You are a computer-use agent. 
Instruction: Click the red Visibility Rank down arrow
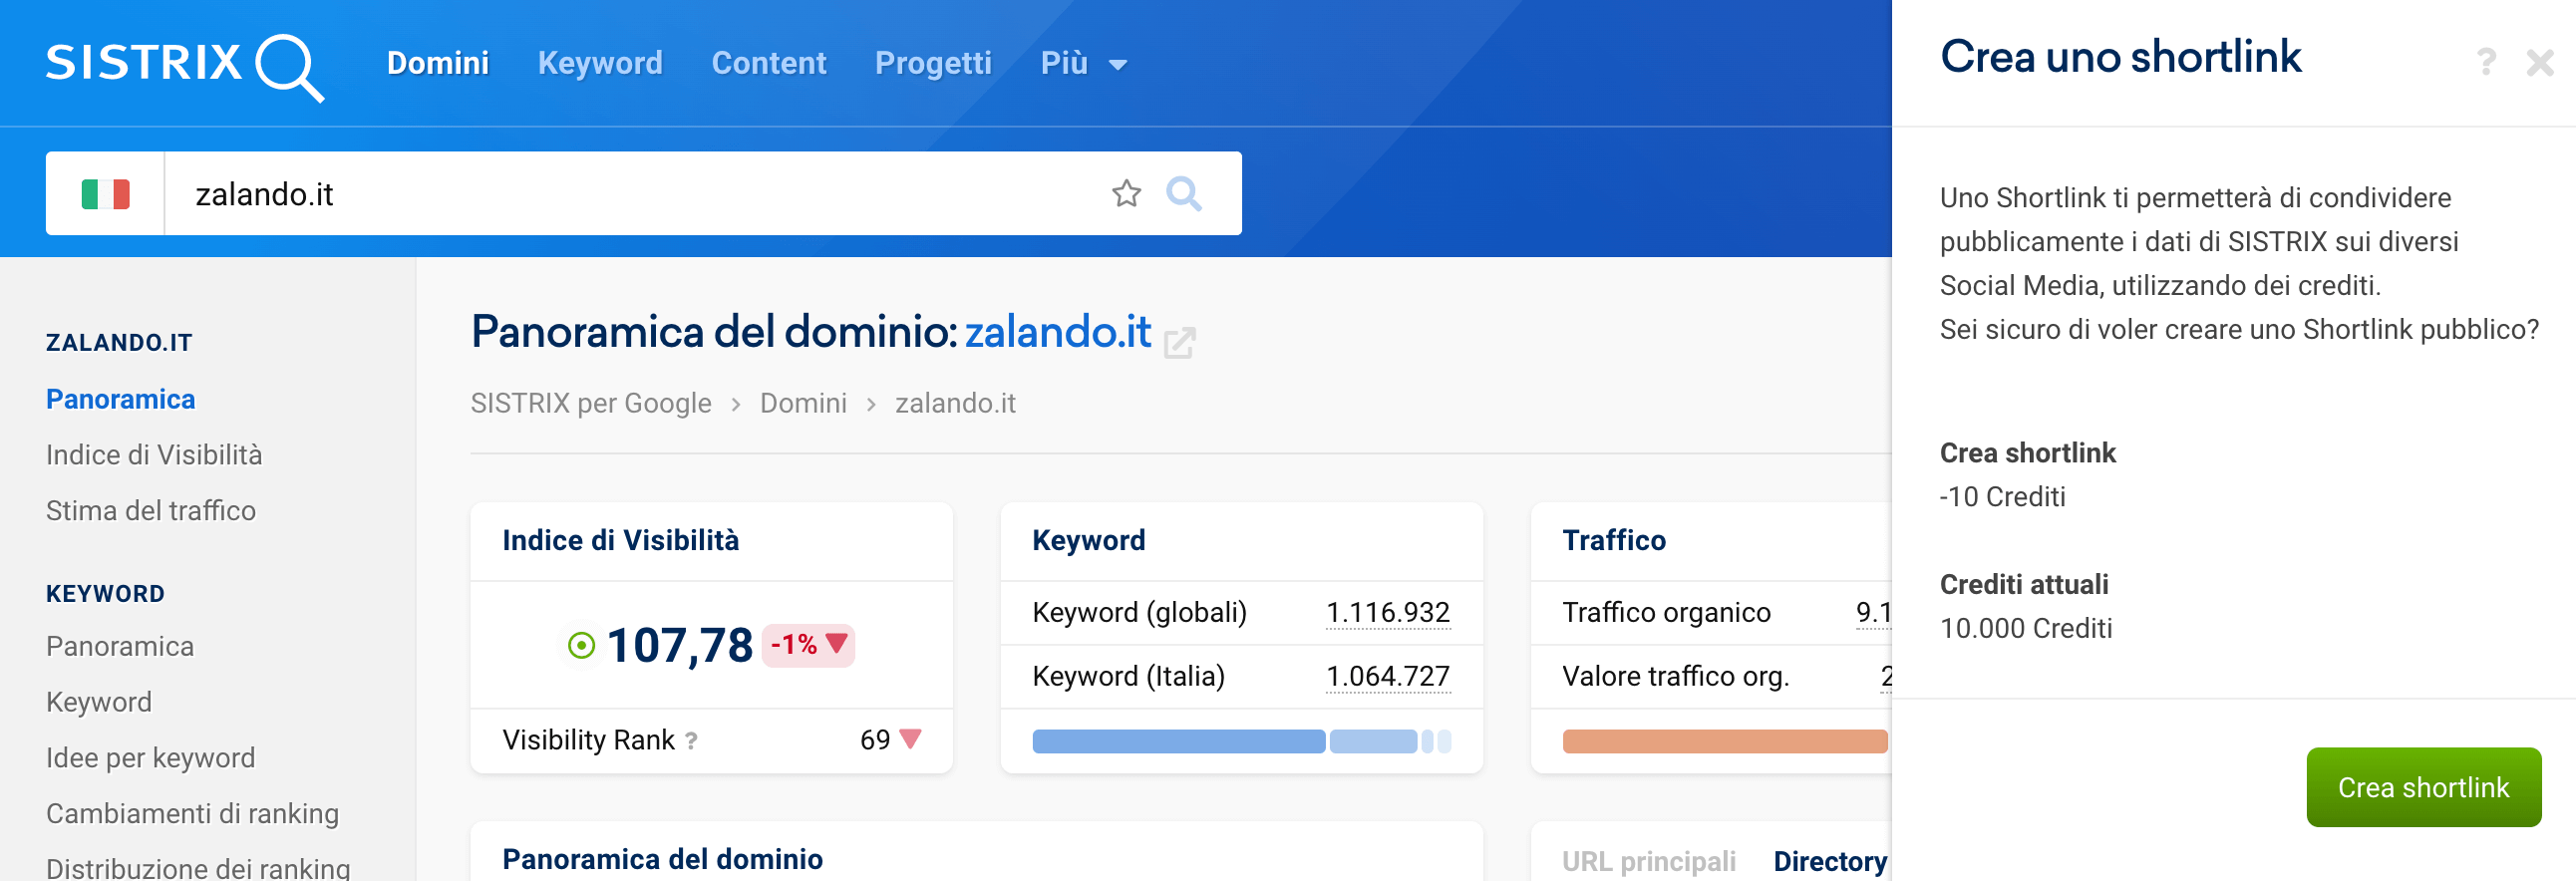[x=910, y=740]
